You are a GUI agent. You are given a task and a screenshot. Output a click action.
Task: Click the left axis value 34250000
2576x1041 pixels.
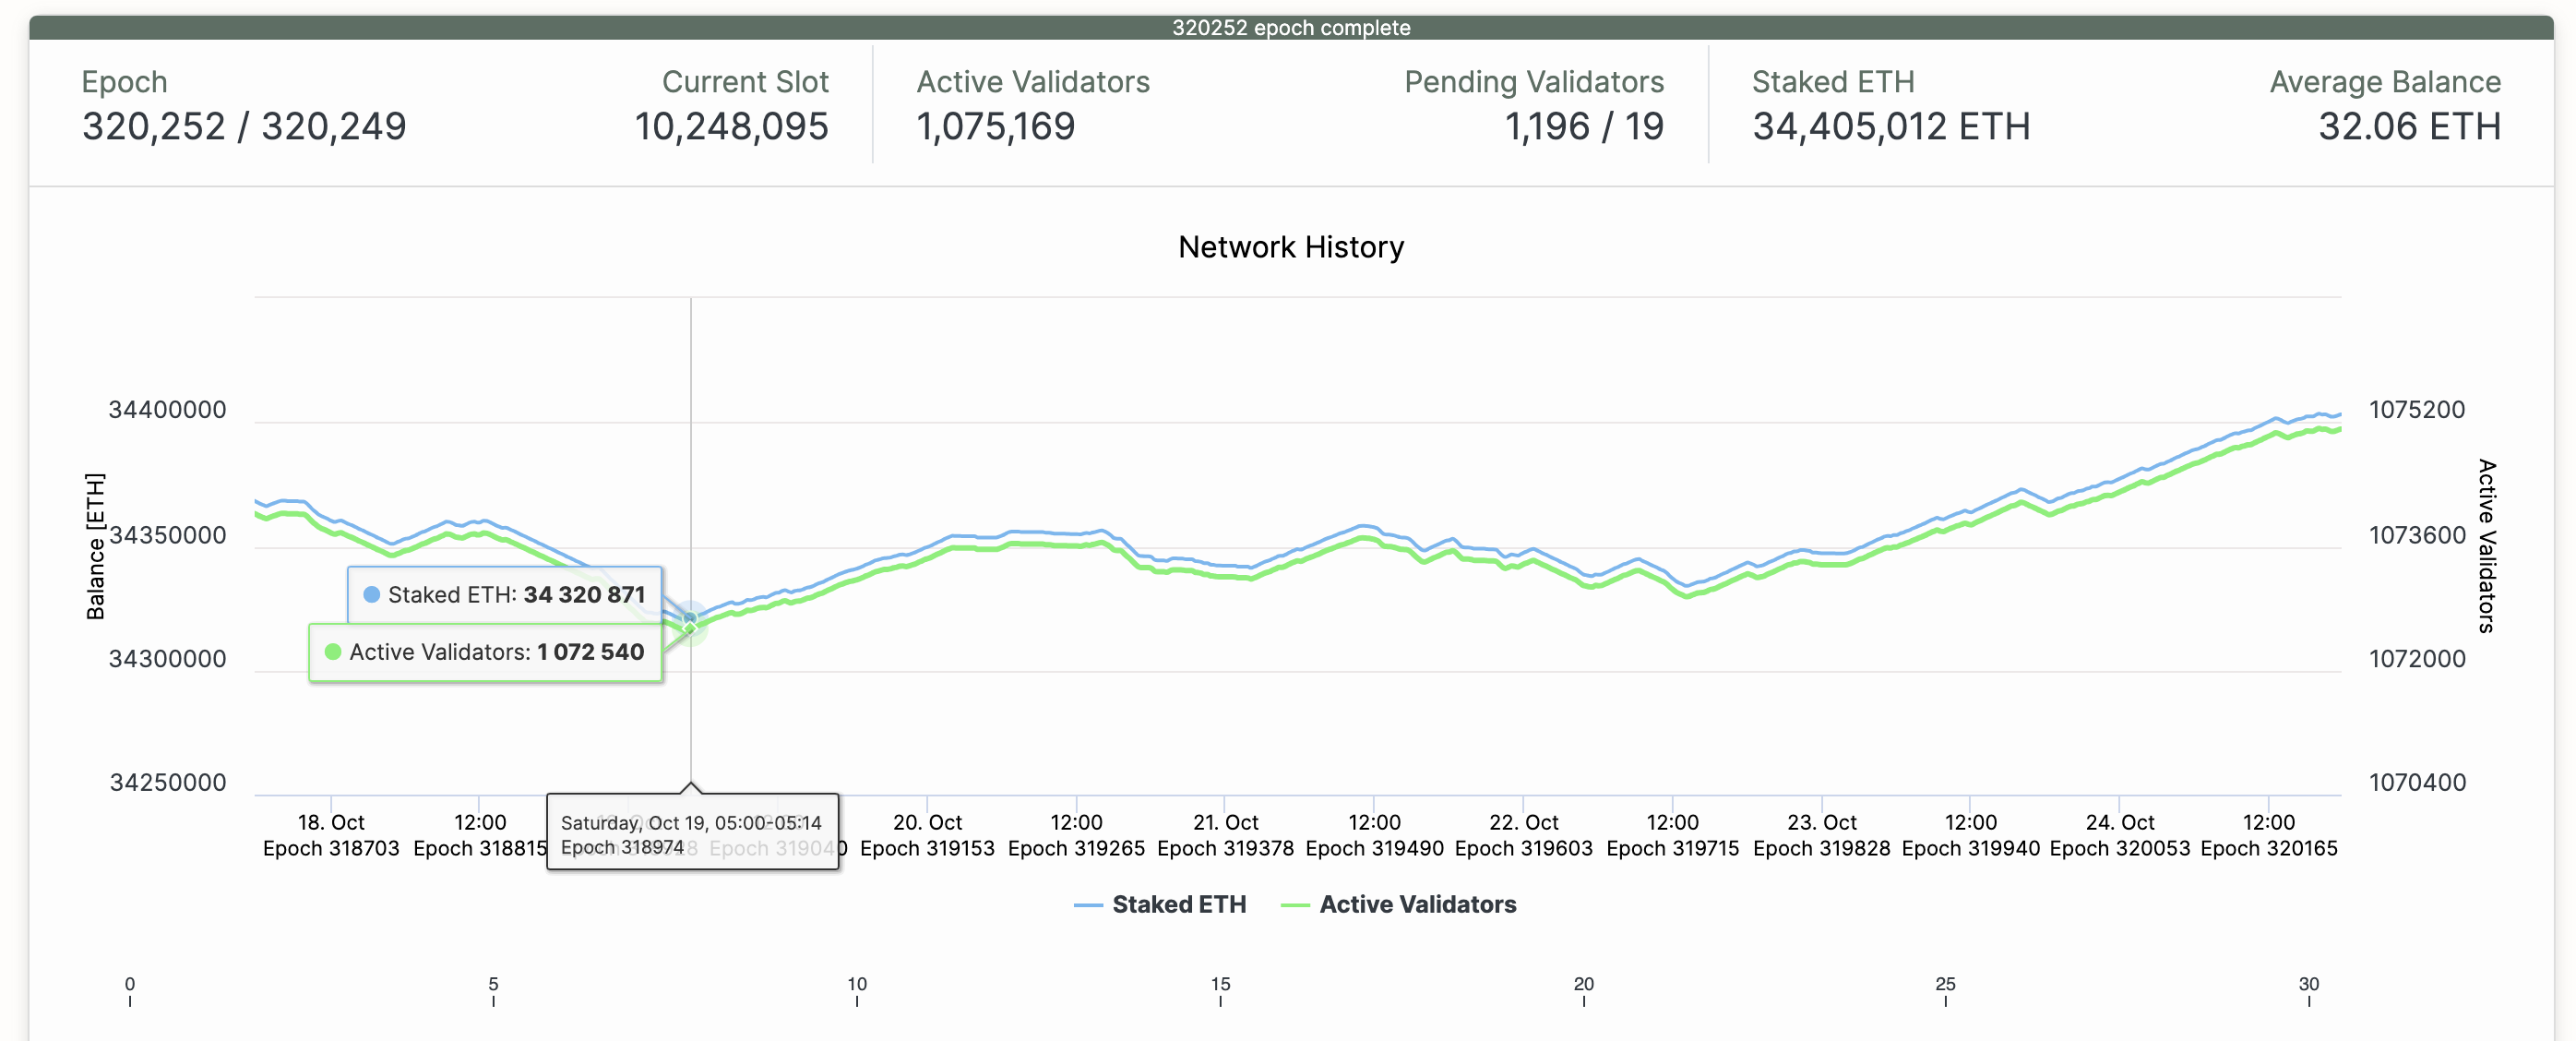tap(167, 783)
